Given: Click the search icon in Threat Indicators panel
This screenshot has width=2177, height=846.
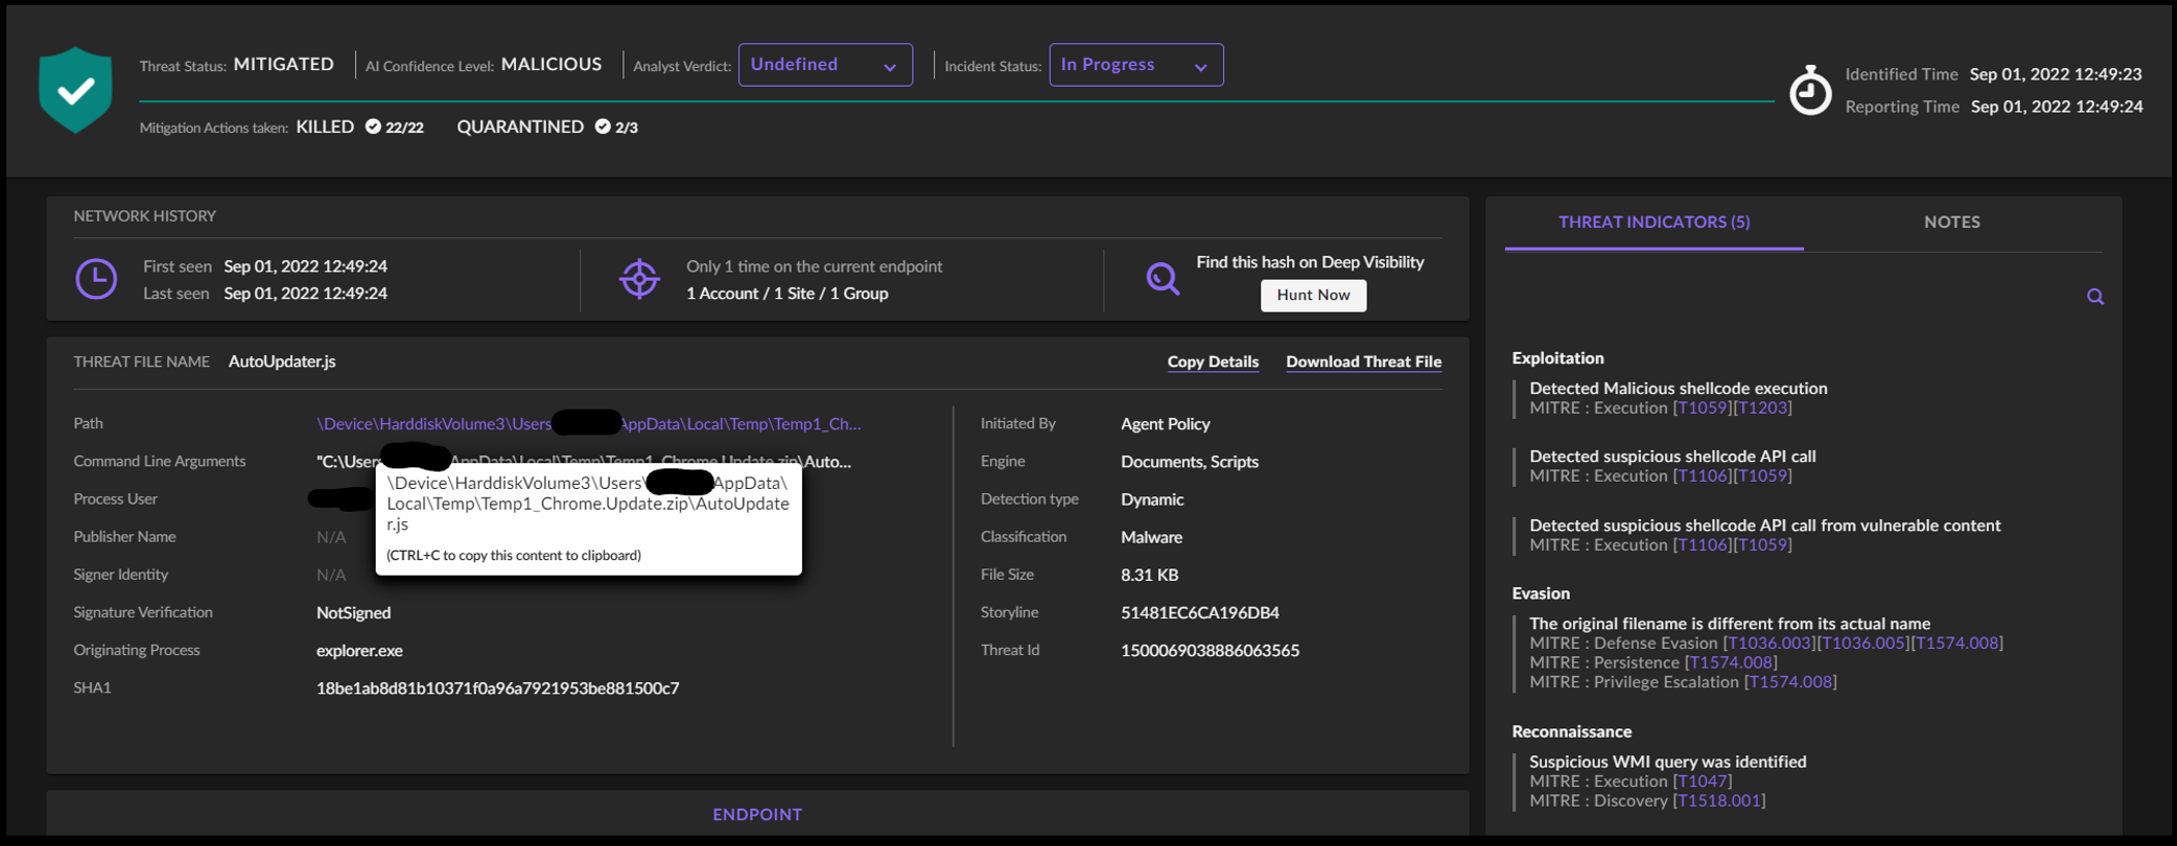Looking at the screenshot, I should point(2095,297).
